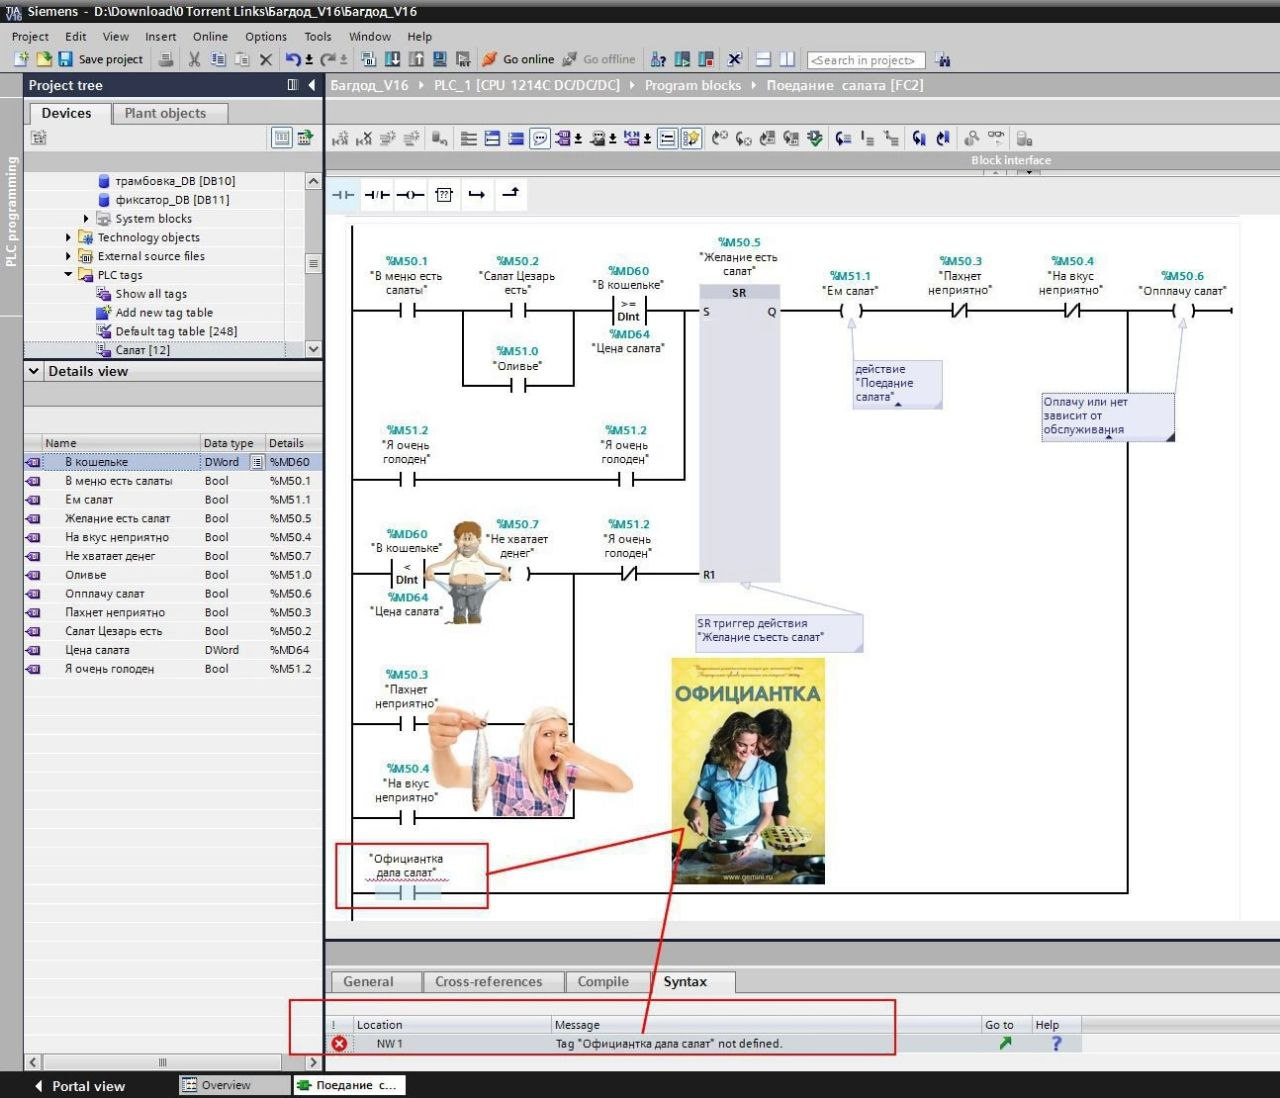Close the ladder branch
The width and height of the screenshot is (1280, 1098).
click(511, 193)
